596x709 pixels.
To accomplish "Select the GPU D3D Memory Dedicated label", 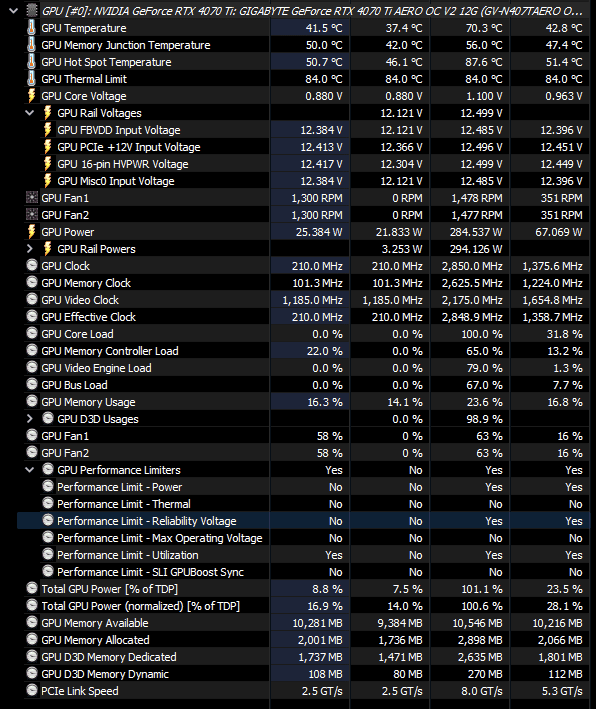I will 109,657.
